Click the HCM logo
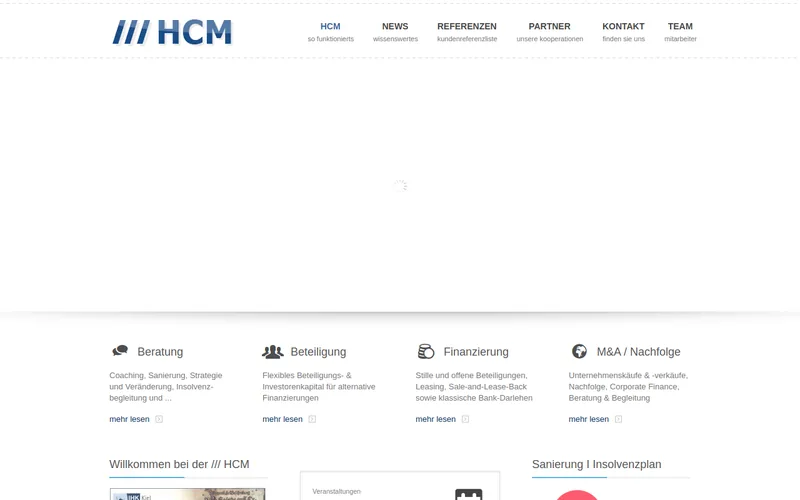800x500 pixels. [172, 32]
